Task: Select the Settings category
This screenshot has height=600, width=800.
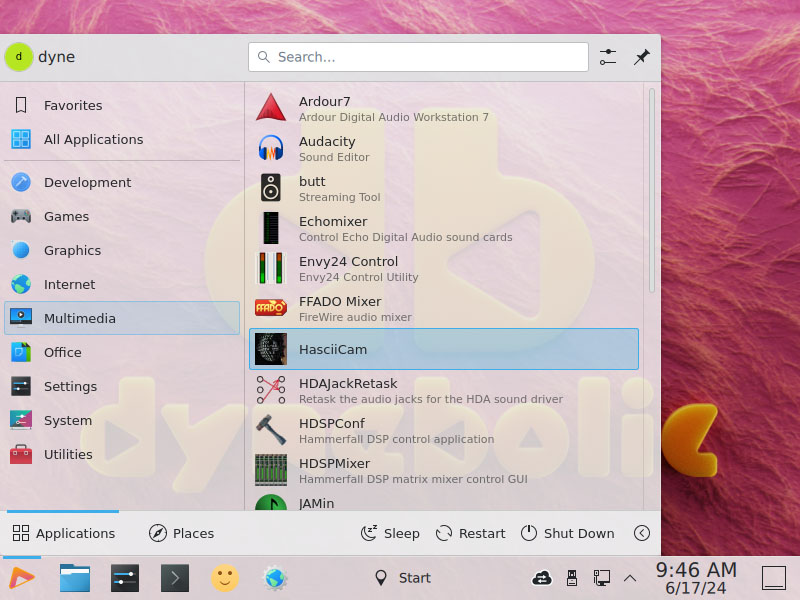Action: click(x=122, y=386)
